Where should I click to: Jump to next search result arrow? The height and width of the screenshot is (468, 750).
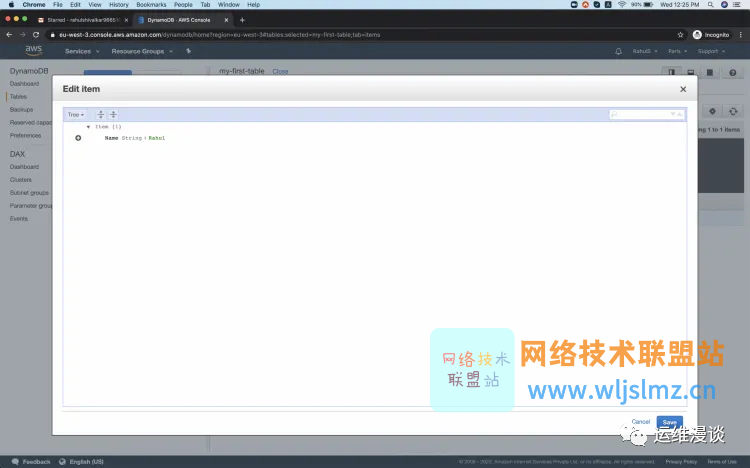[673, 114]
